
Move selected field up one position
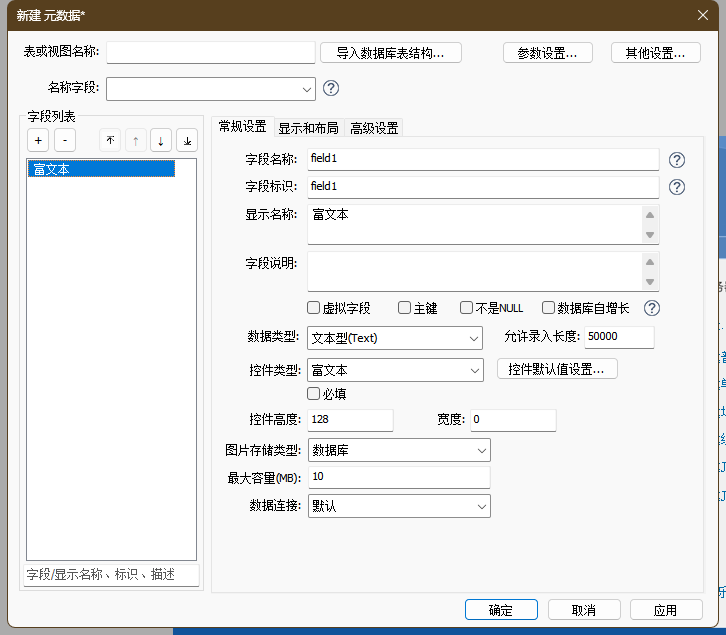coord(135,141)
